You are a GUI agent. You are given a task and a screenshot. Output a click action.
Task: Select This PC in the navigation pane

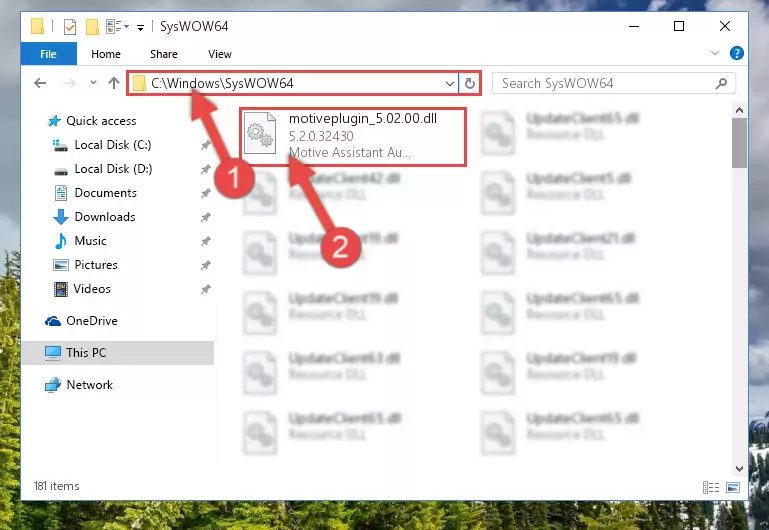118,353
